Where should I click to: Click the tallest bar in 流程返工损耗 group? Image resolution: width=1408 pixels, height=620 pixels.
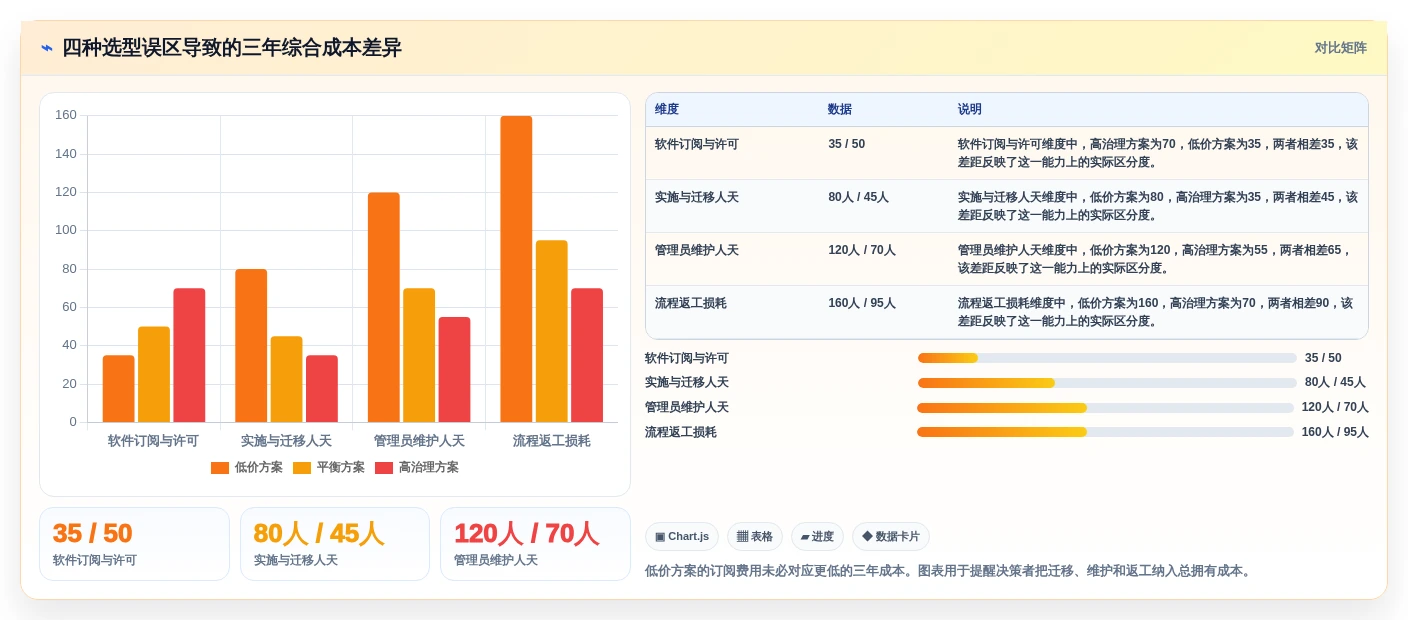[x=516, y=269]
